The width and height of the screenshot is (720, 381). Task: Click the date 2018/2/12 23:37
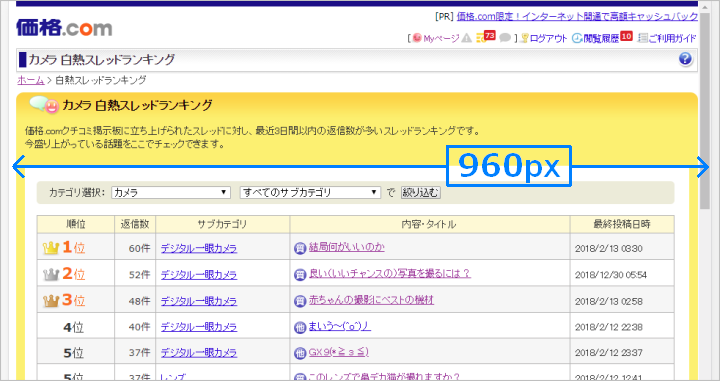point(608,353)
